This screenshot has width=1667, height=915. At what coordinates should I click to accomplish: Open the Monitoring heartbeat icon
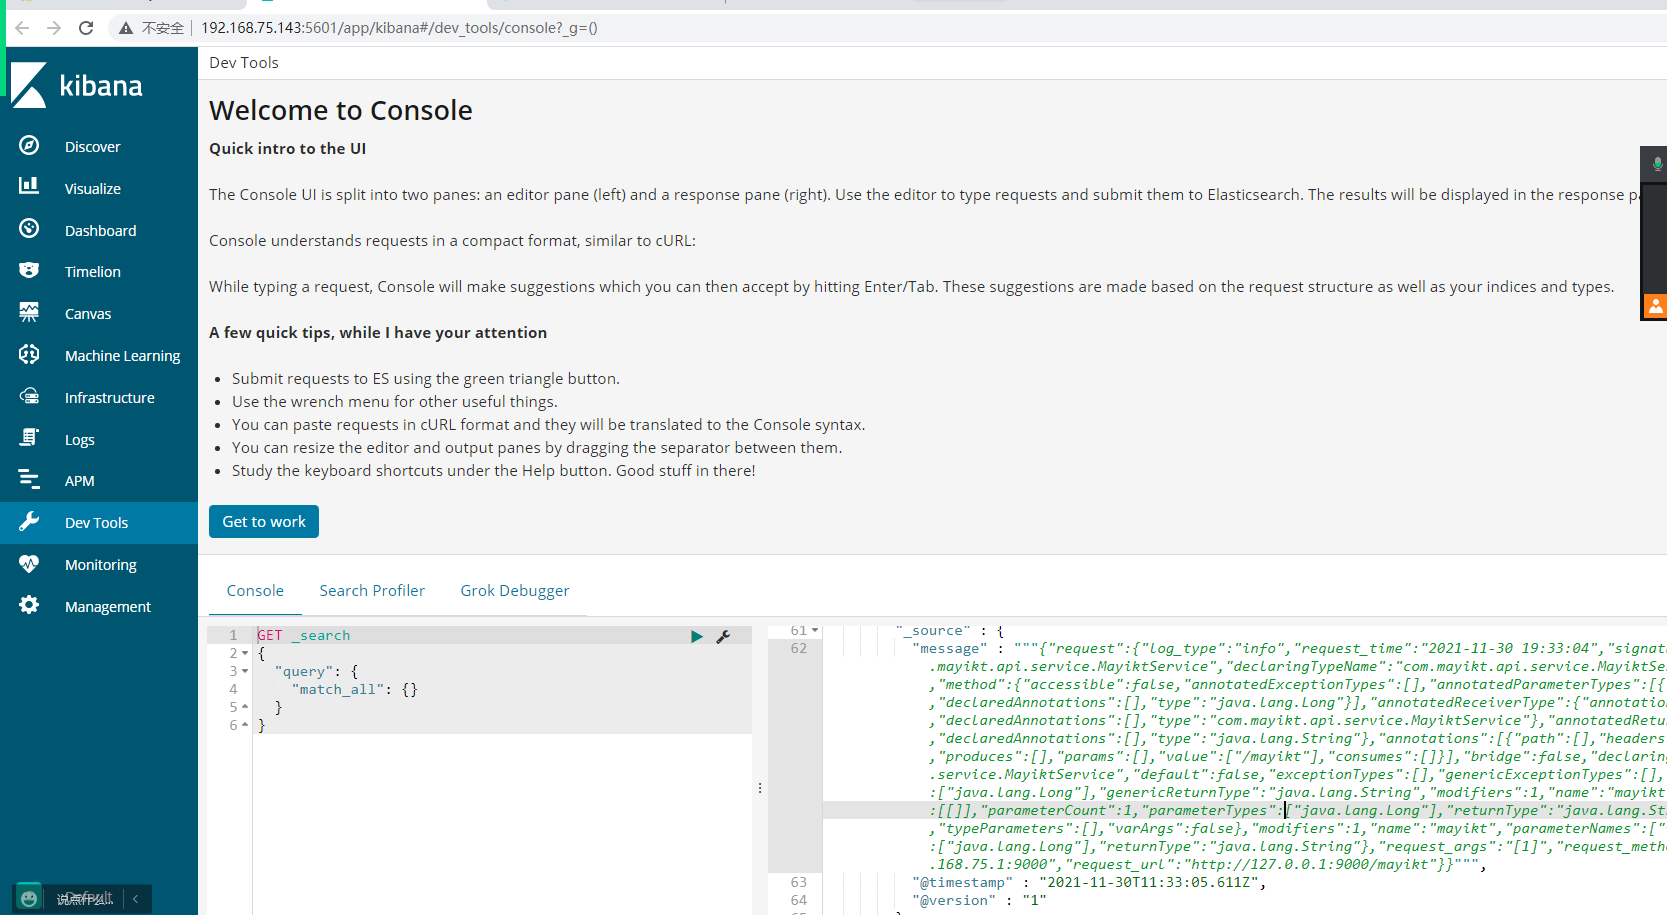click(29, 564)
